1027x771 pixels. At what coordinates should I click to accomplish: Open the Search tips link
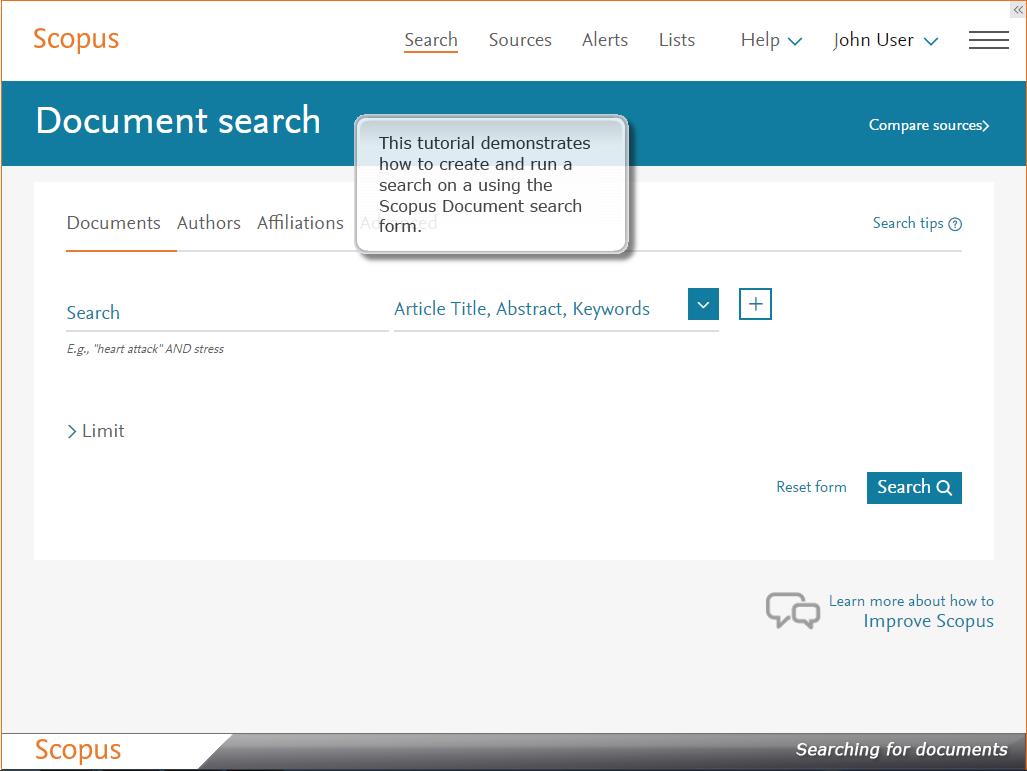click(x=908, y=223)
